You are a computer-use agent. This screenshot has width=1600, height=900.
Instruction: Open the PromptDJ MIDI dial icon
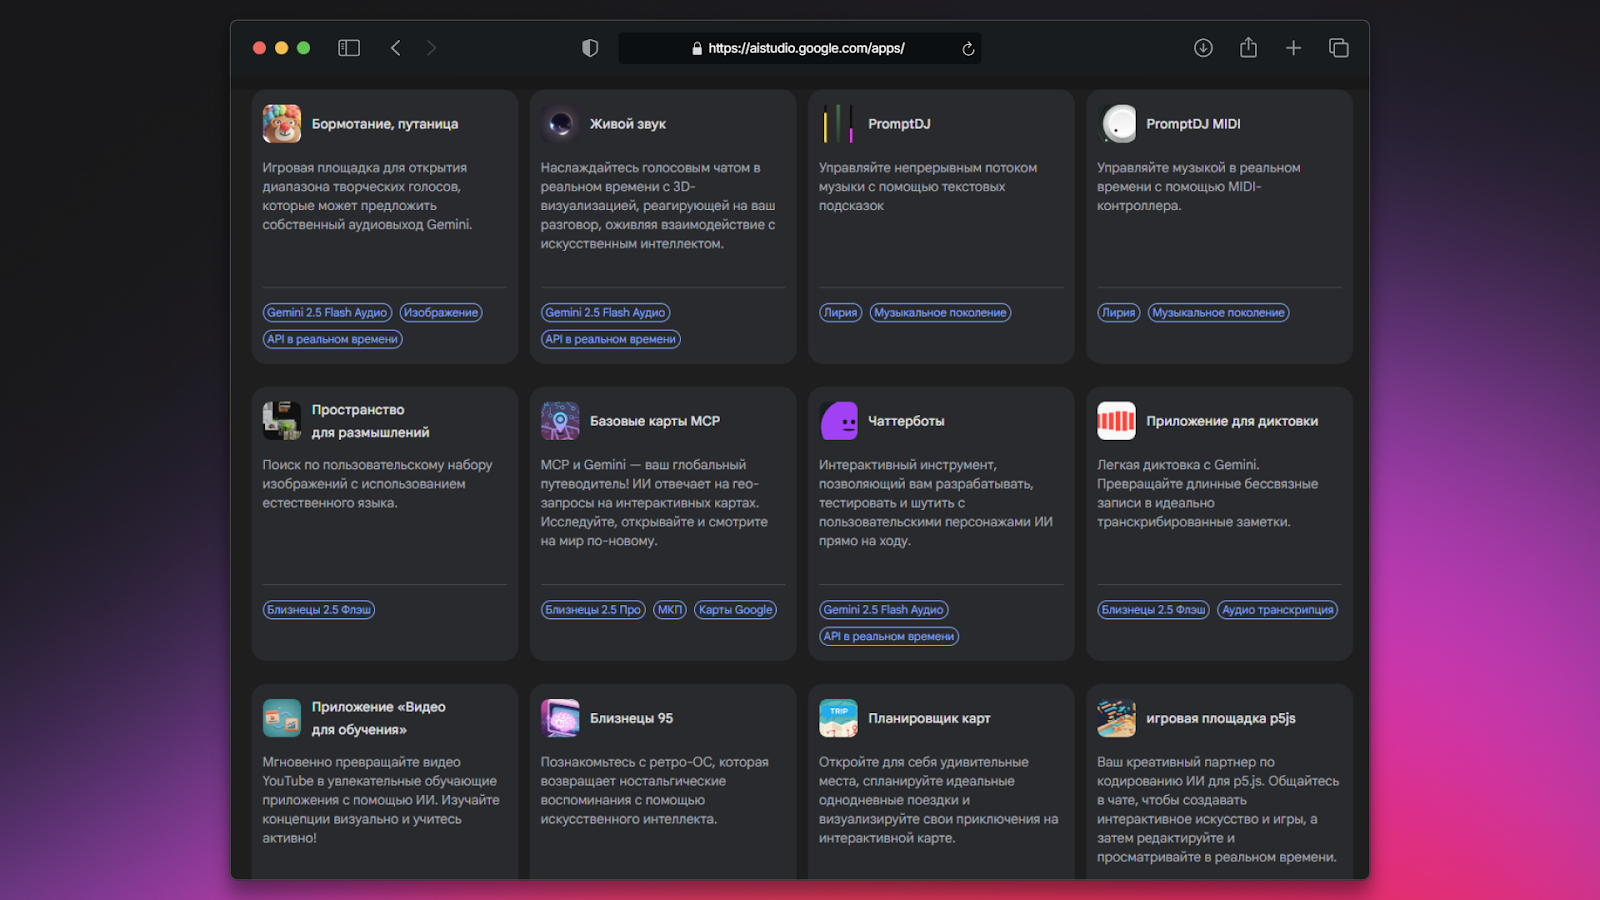1117,124
